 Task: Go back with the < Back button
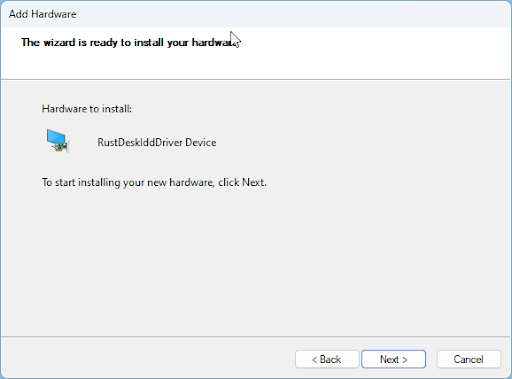pyautogui.click(x=327, y=359)
